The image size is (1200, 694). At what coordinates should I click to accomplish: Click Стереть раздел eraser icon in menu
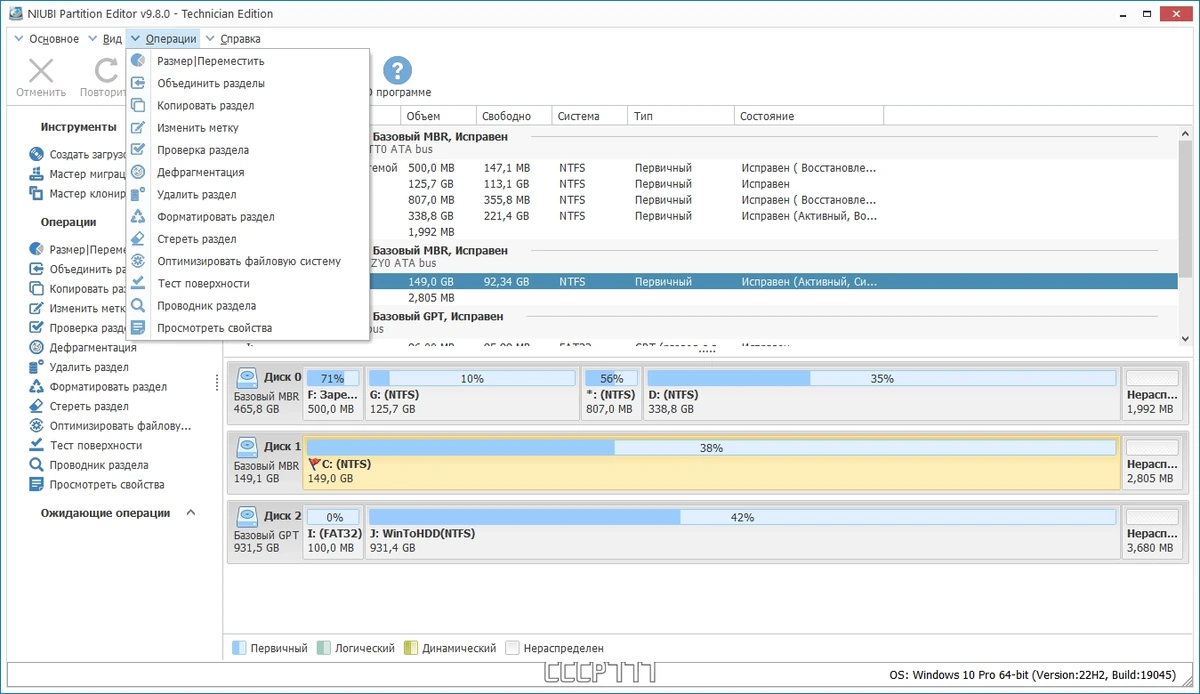pyautogui.click(x=138, y=239)
